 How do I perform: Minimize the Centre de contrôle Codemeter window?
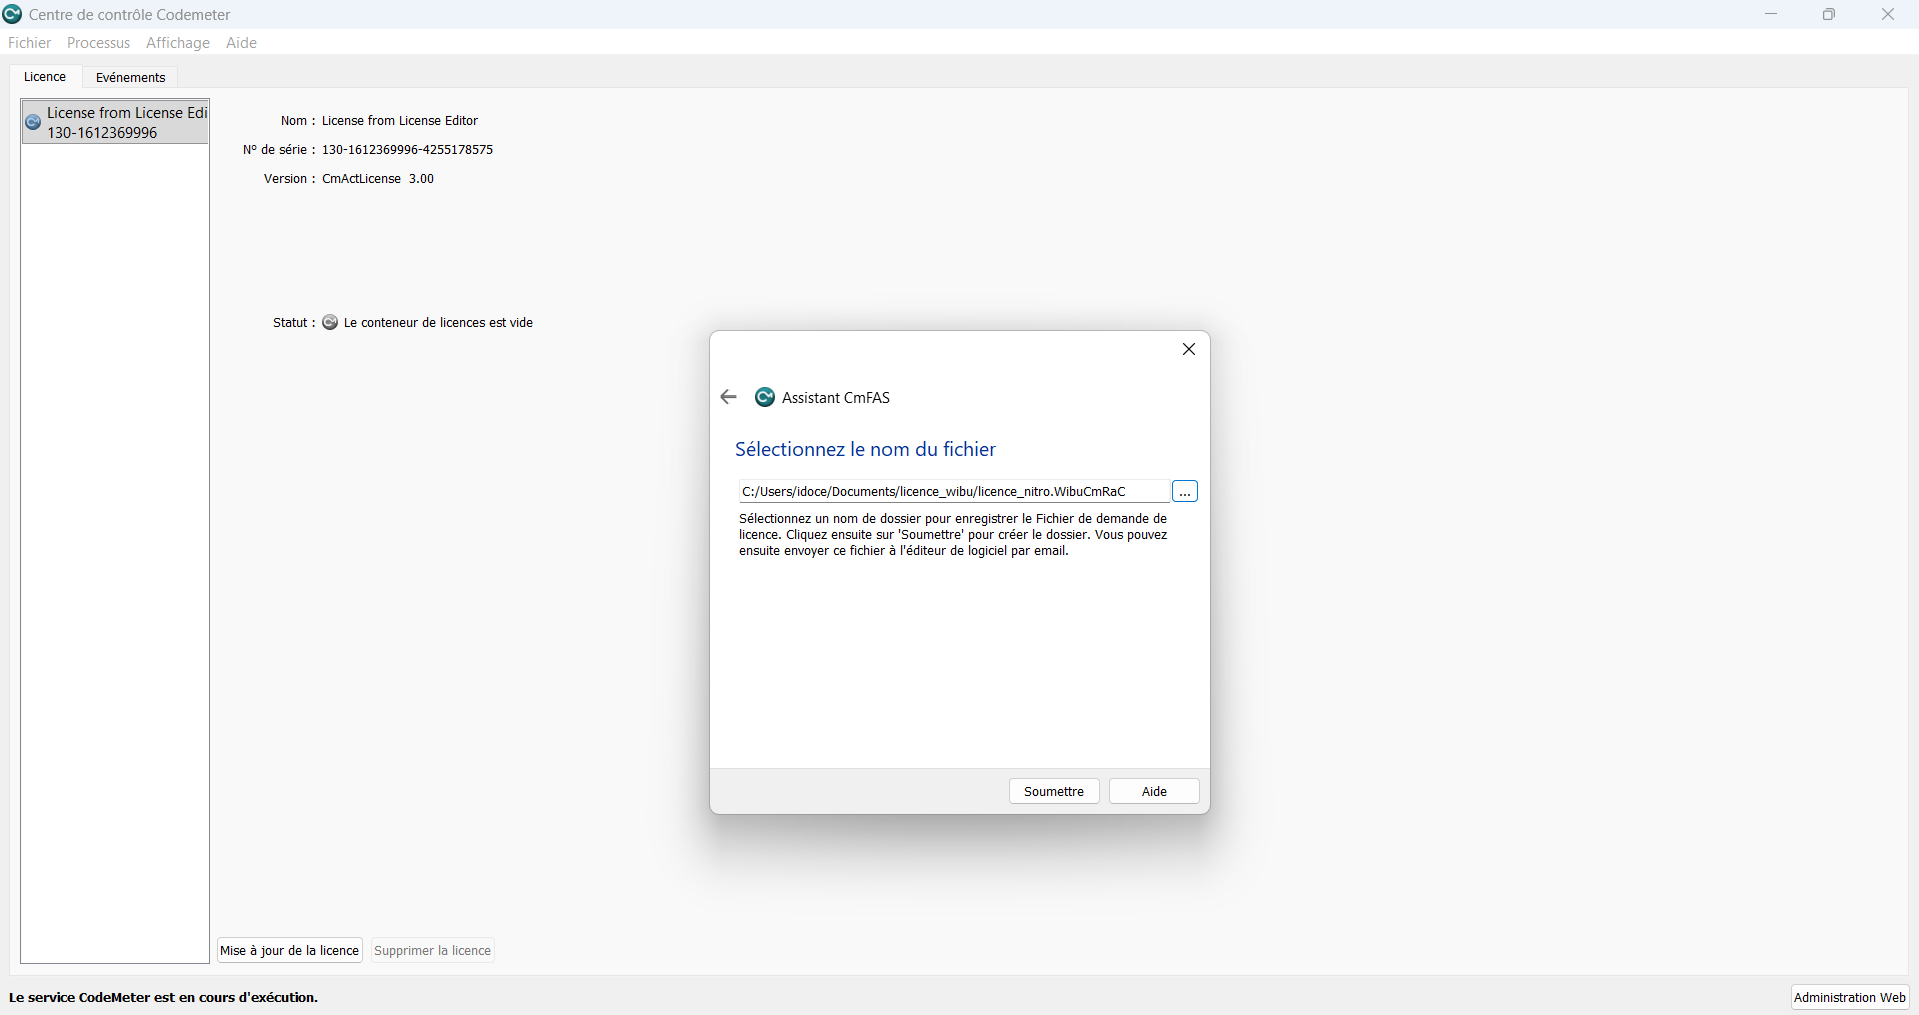(1771, 14)
